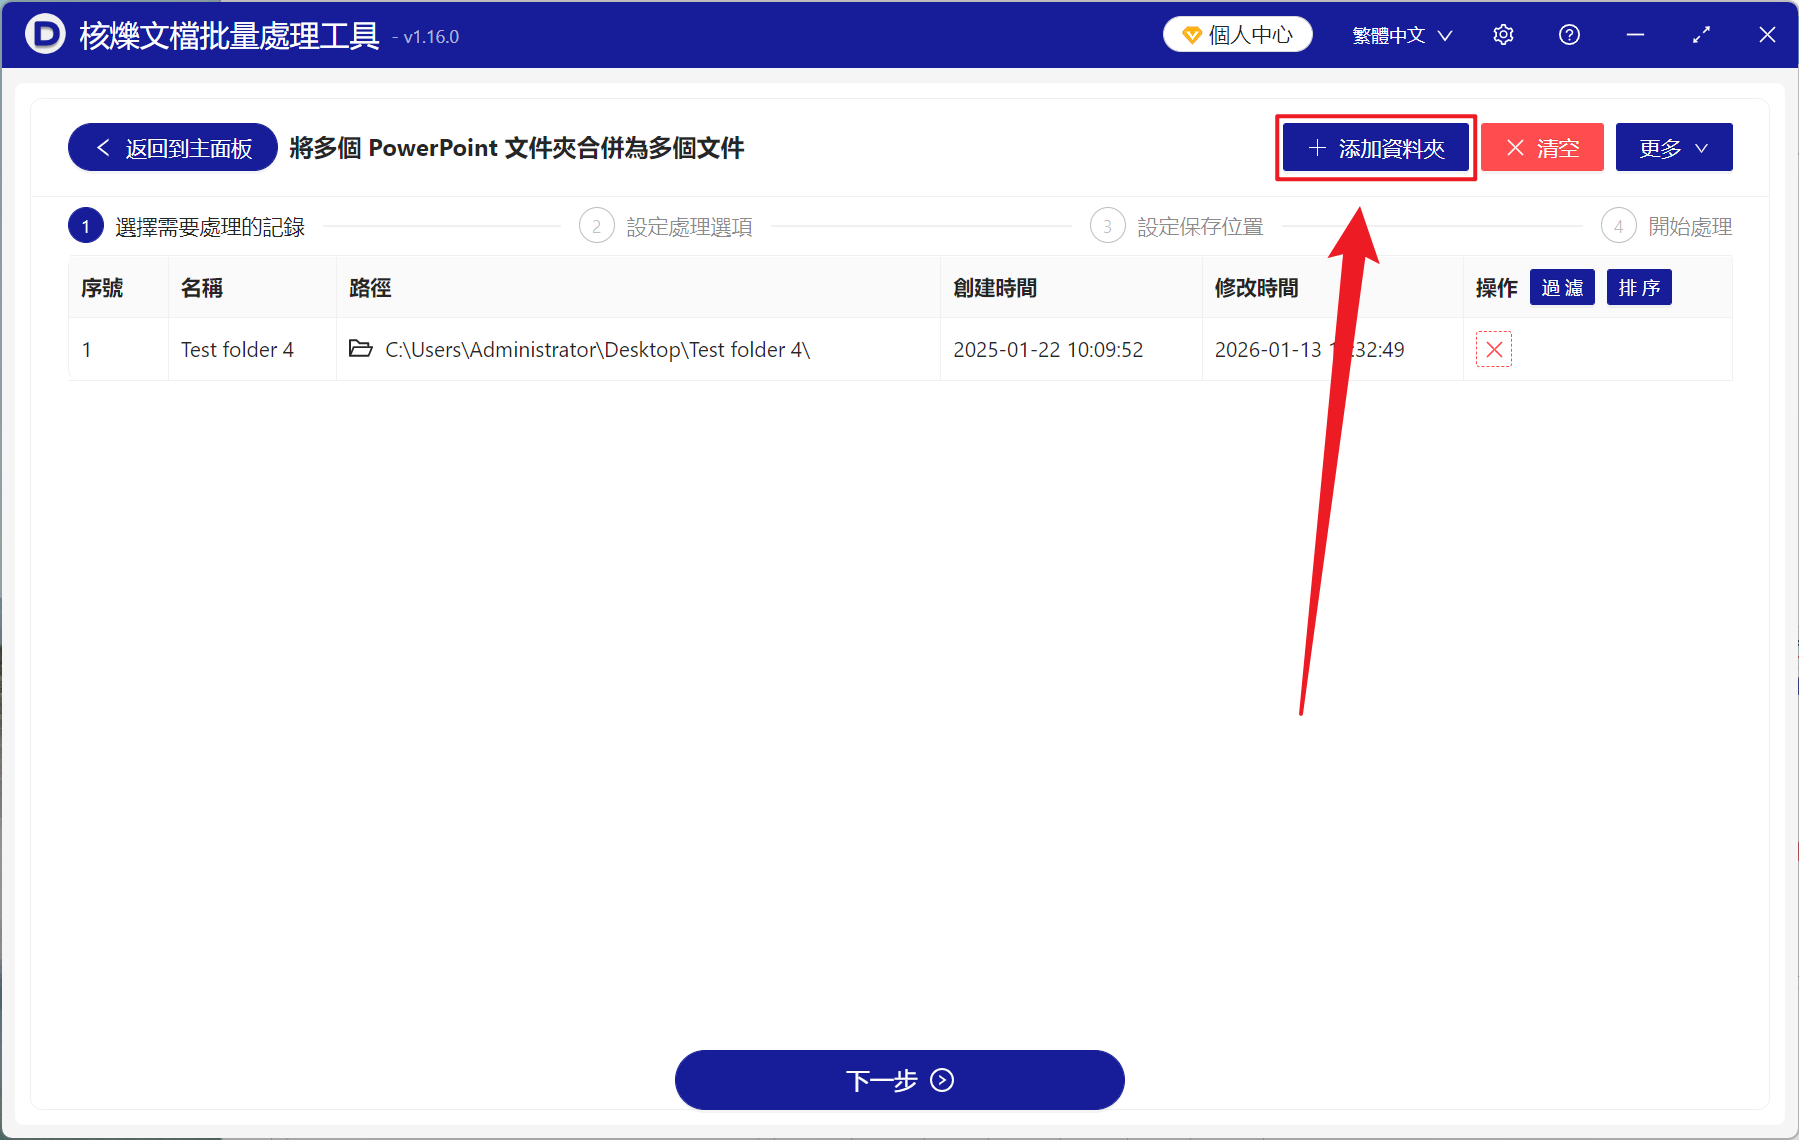Viewport: 1799px width, 1140px height.
Task: Click step 4 開始處理 progress indicator
Action: point(1619,225)
